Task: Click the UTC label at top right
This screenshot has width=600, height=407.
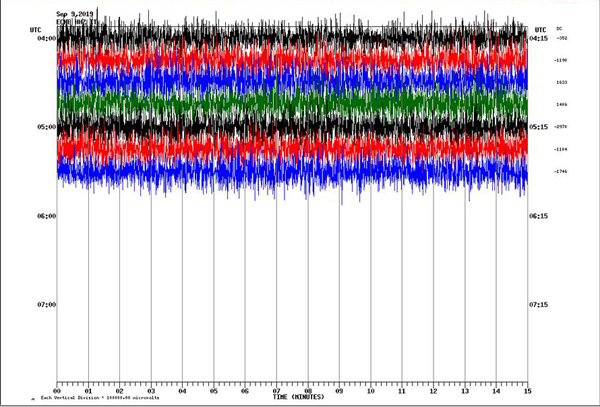Action: (540, 29)
